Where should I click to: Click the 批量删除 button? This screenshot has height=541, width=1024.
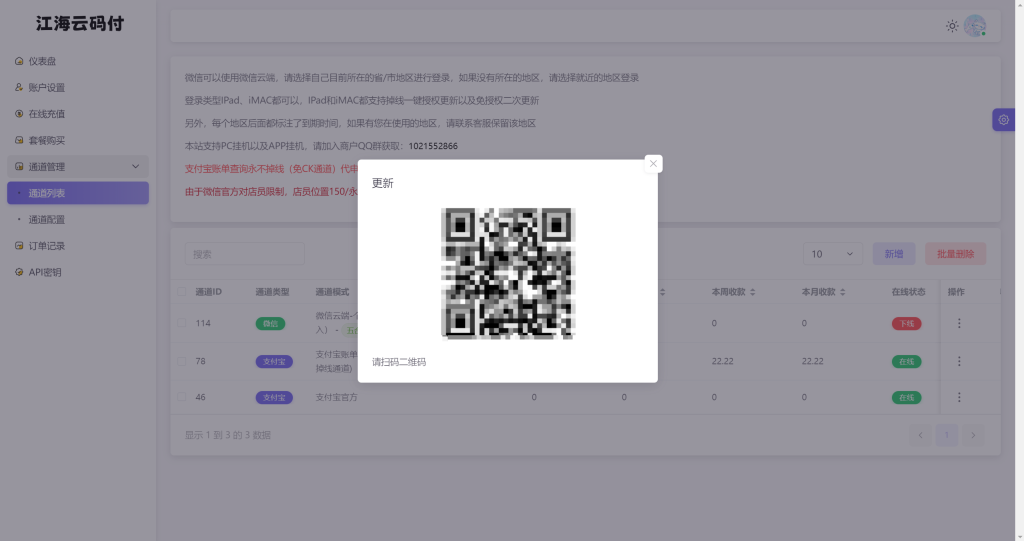pos(955,254)
